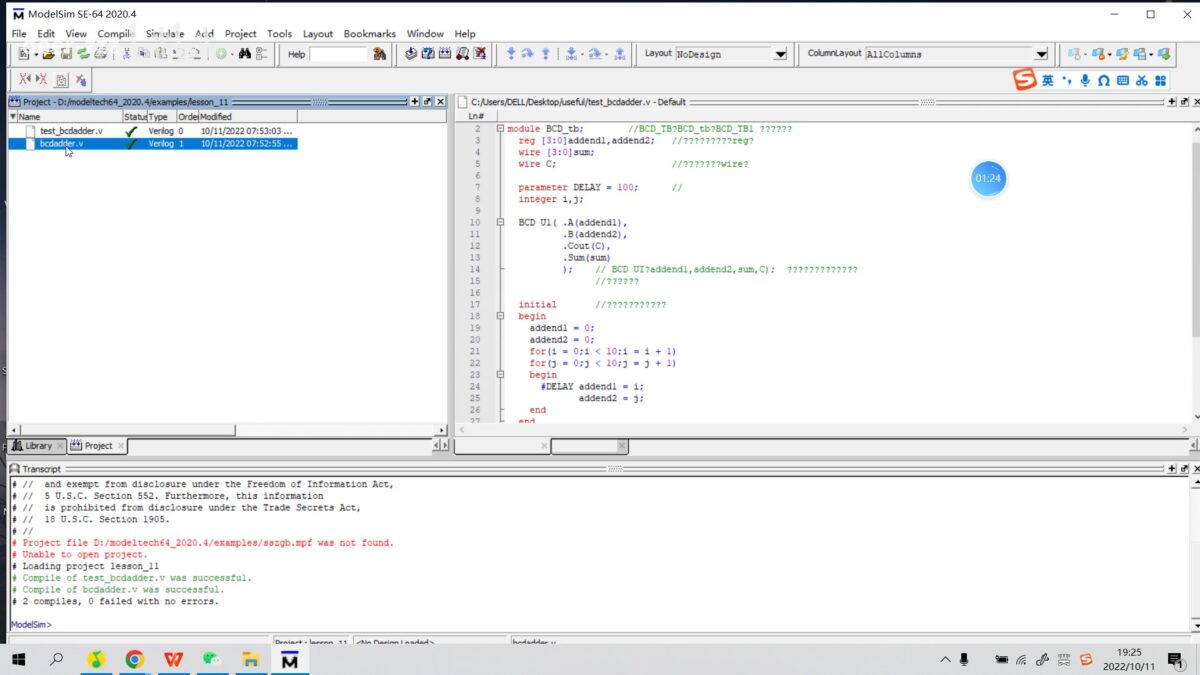
Task: Click the 01:24 recording timer bubble
Action: coord(988,178)
